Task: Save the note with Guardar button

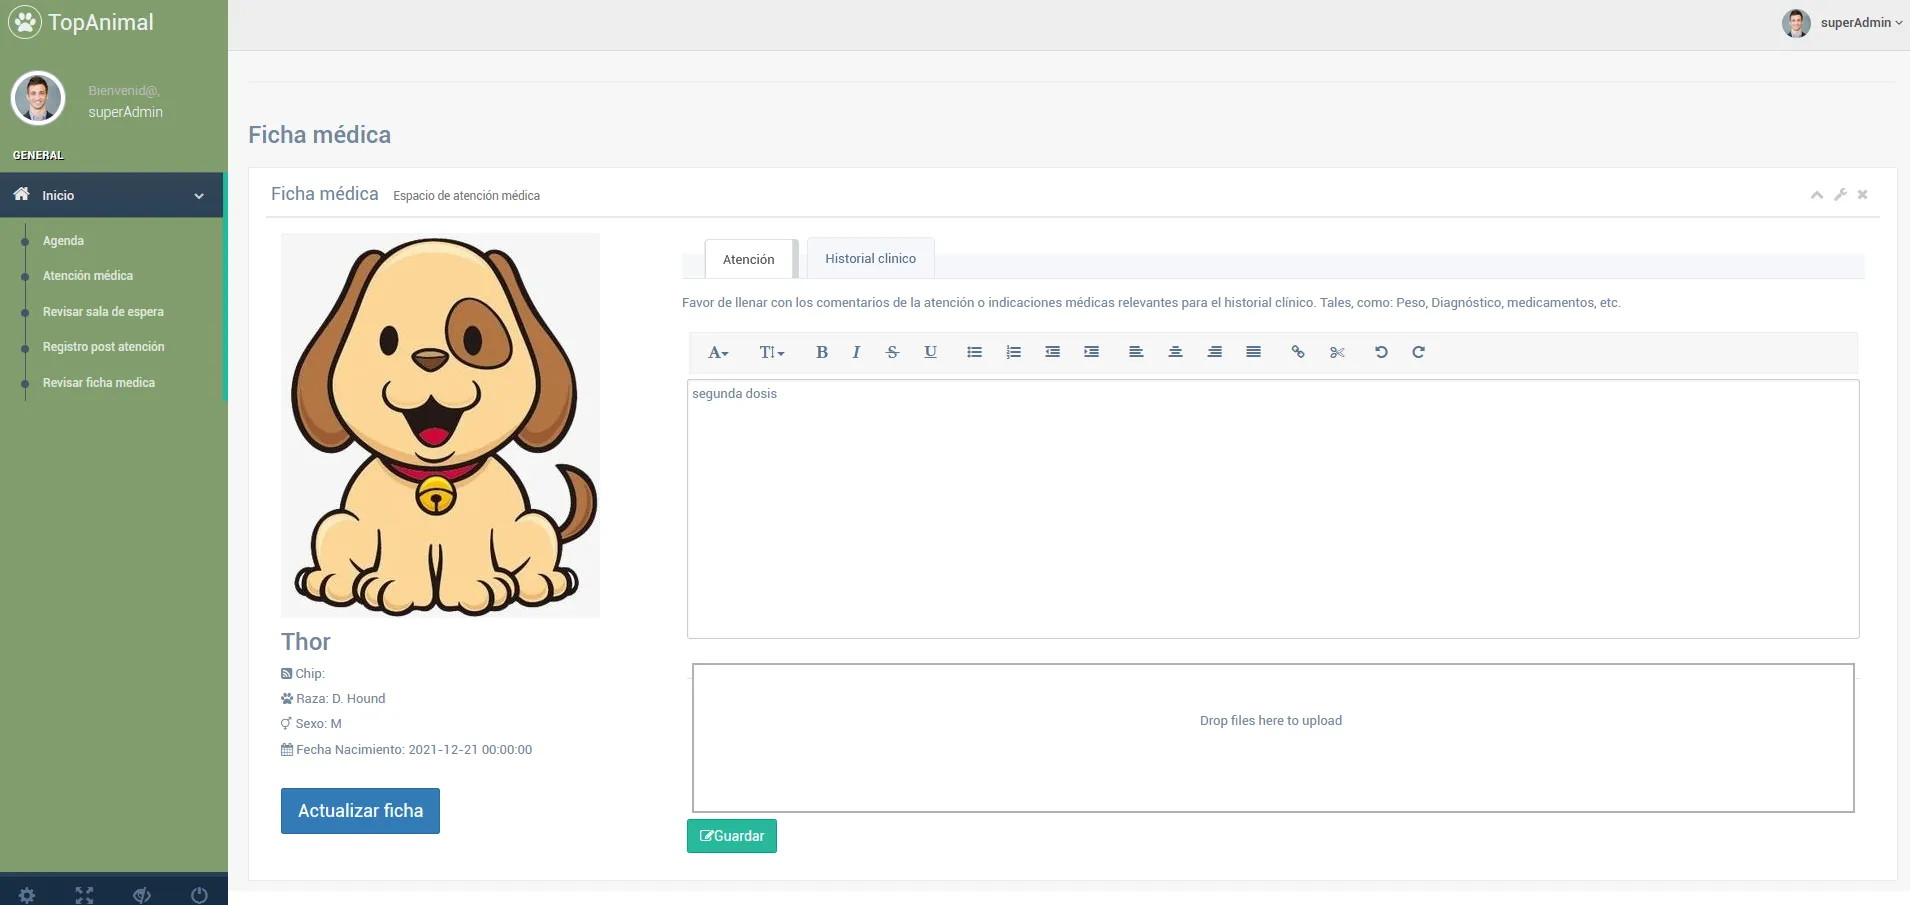Action: [731, 836]
